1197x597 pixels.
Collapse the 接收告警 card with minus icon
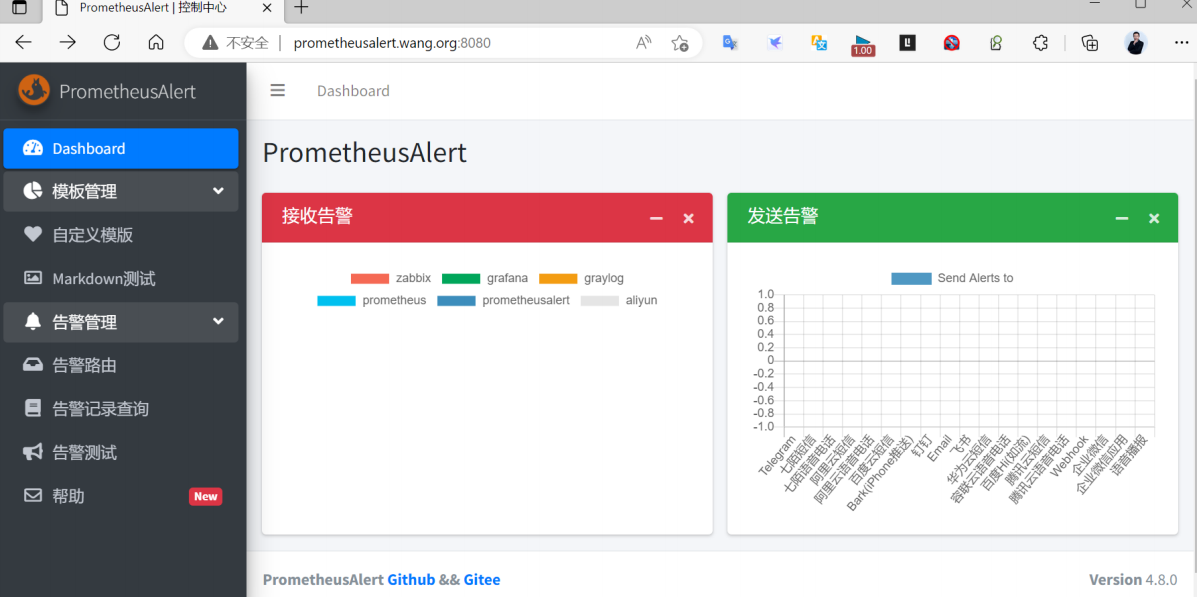pyautogui.click(x=656, y=218)
